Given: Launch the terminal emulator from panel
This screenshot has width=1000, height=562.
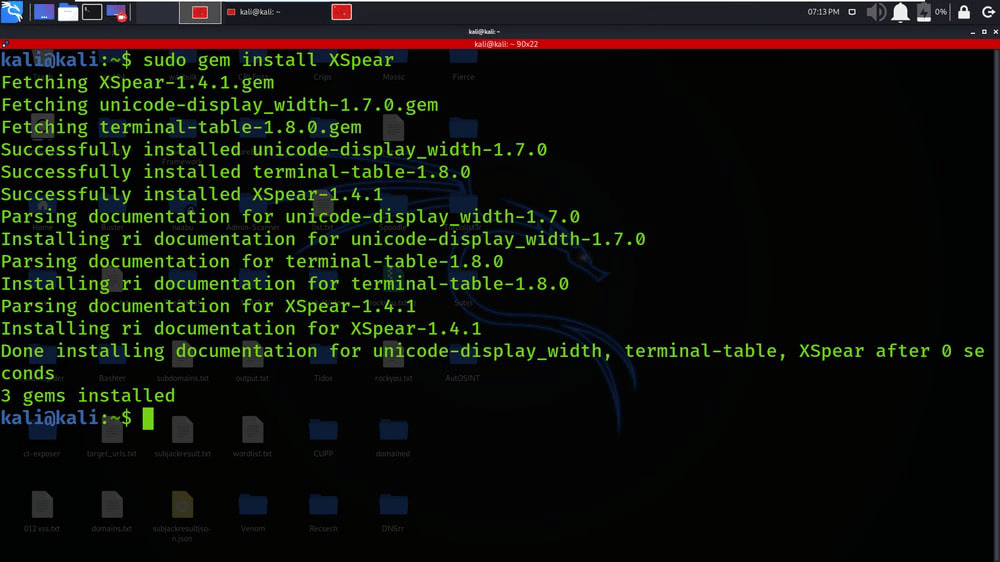Looking at the screenshot, I should (x=92, y=12).
